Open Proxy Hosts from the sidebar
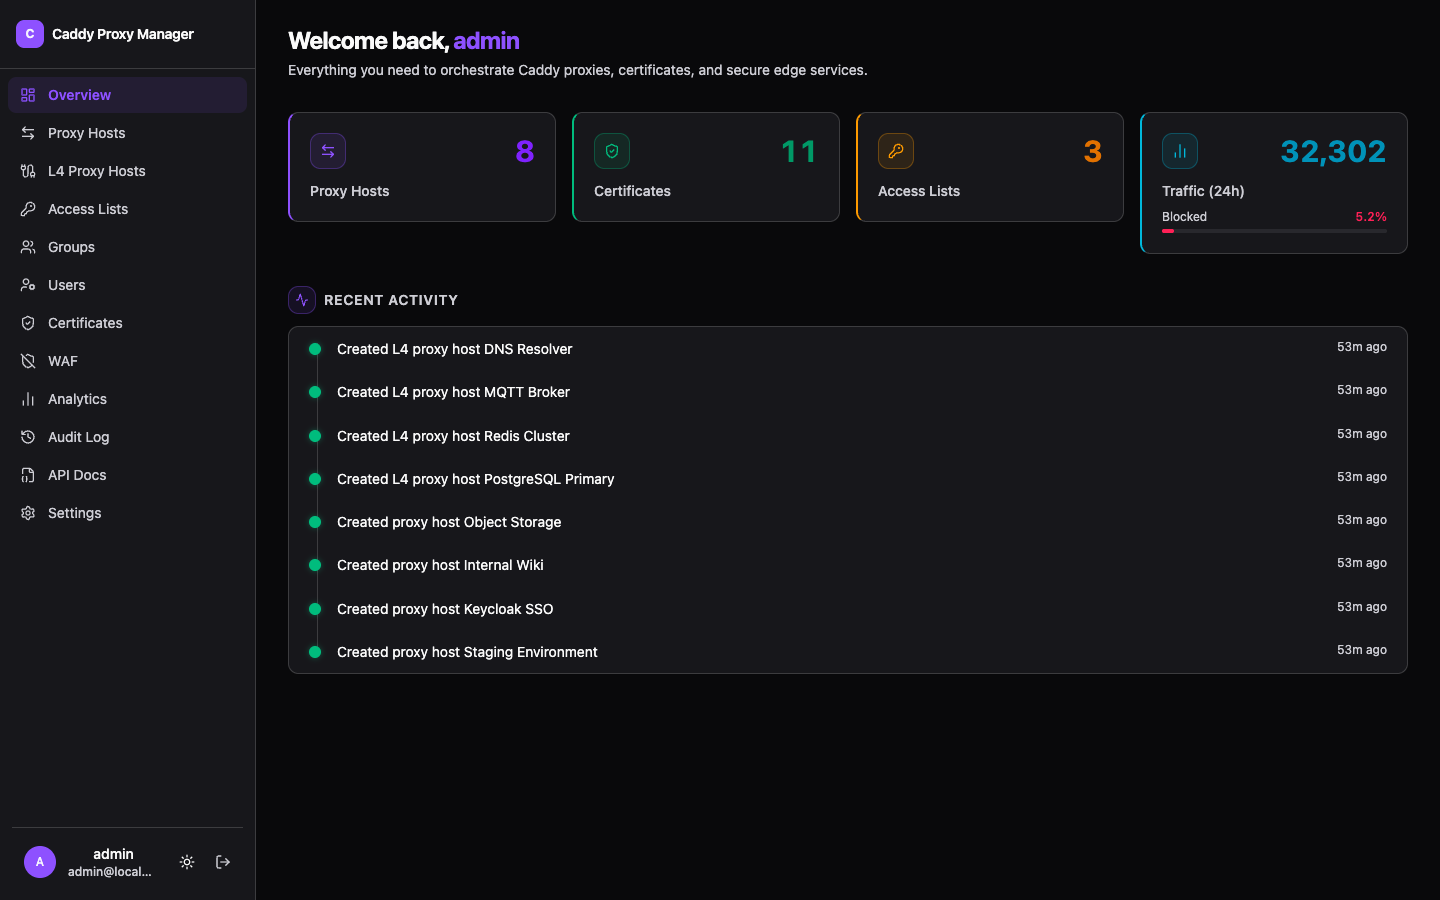Image resolution: width=1440 pixels, height=900 pixels. (87, 133)
